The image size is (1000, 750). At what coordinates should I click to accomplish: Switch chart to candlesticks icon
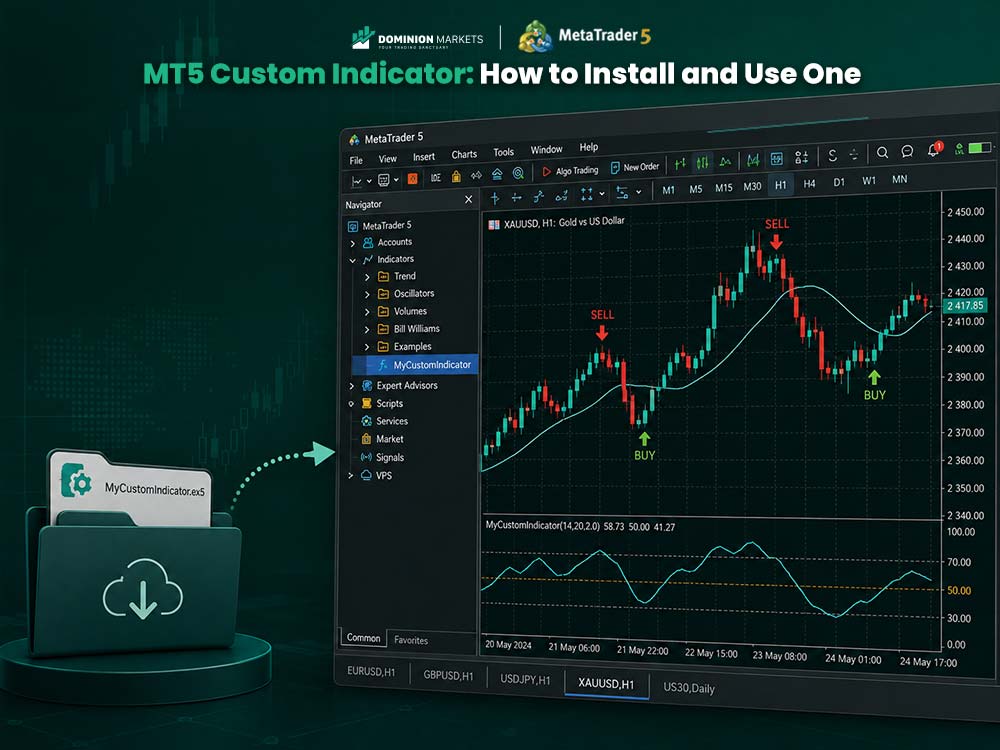tap(702, 163)
